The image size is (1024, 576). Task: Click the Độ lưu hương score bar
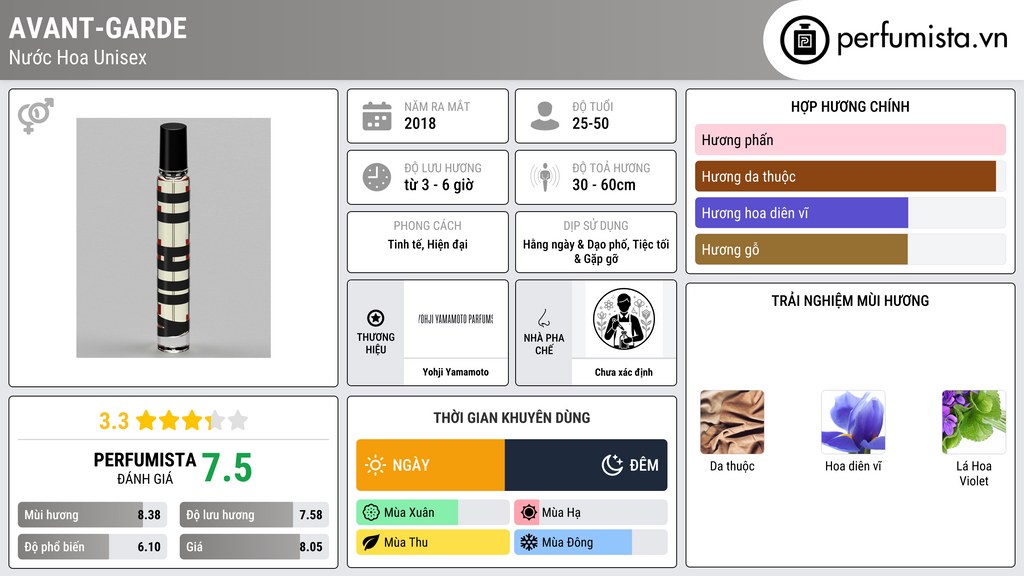tap(254, 515)
